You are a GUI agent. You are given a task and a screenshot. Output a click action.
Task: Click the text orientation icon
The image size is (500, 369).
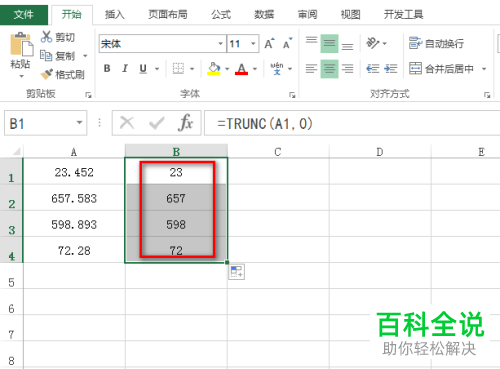point(373,43)
